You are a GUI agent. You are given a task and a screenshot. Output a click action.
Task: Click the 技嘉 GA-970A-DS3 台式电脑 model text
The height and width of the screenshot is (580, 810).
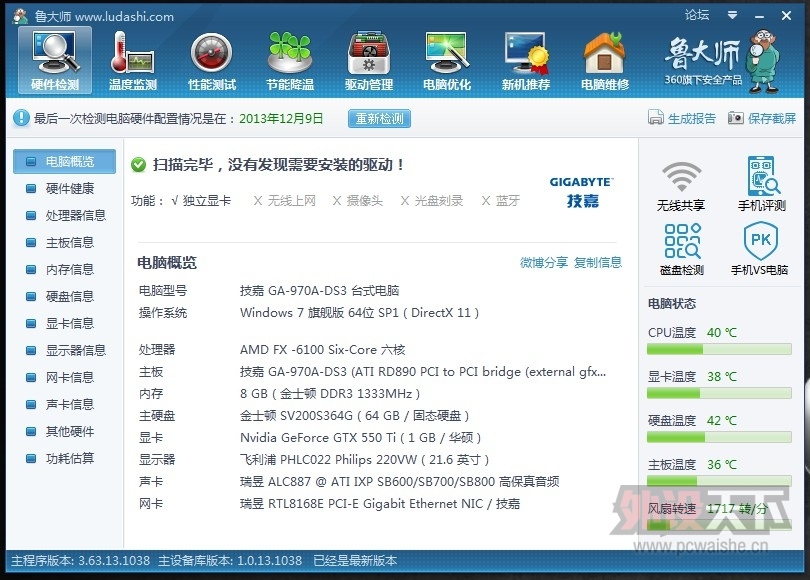pyautogui.click(x=319, y=290)
